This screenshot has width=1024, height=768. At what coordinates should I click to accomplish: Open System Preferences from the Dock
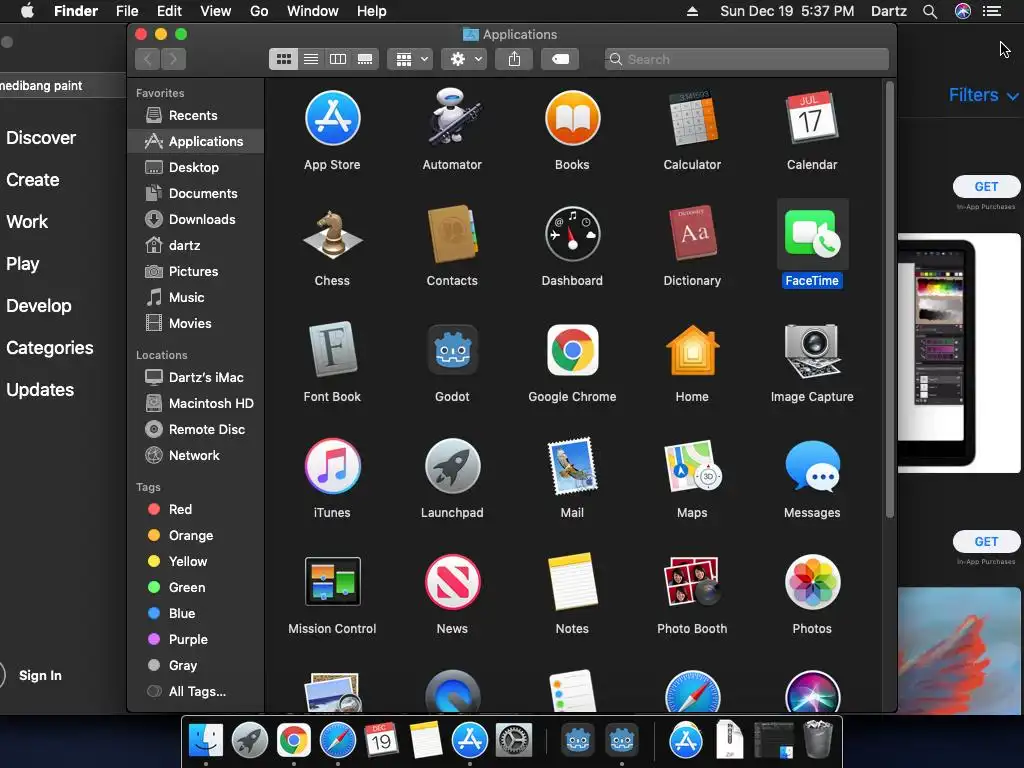click(514, 741)
